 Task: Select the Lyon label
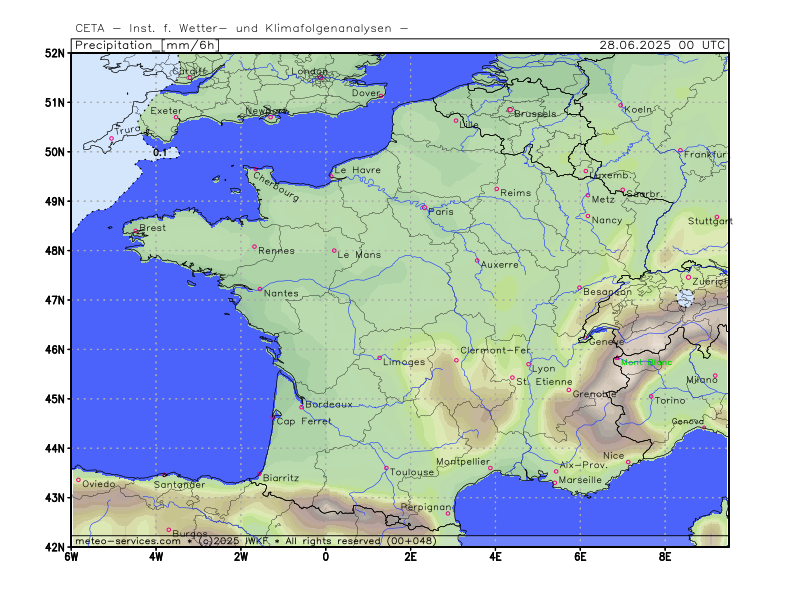543,369
